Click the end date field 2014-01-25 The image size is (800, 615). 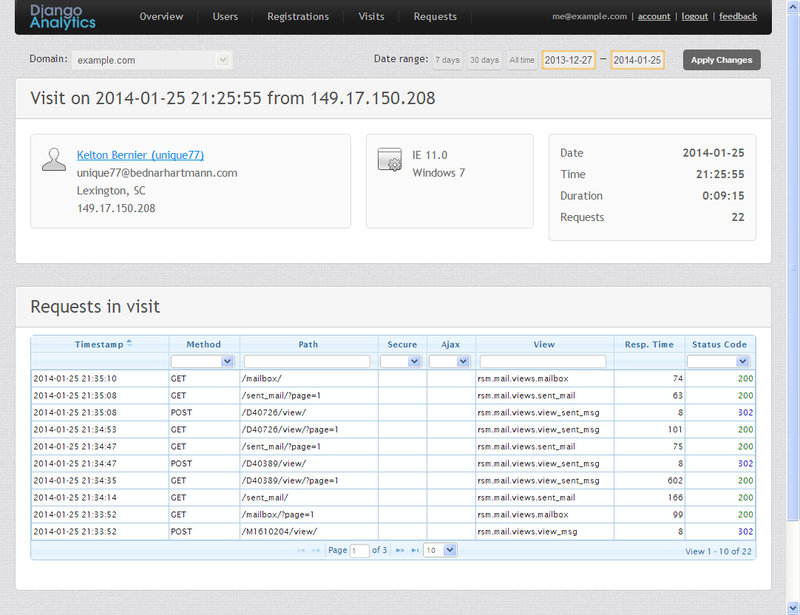pyautogui.click(x=637, y=60)
